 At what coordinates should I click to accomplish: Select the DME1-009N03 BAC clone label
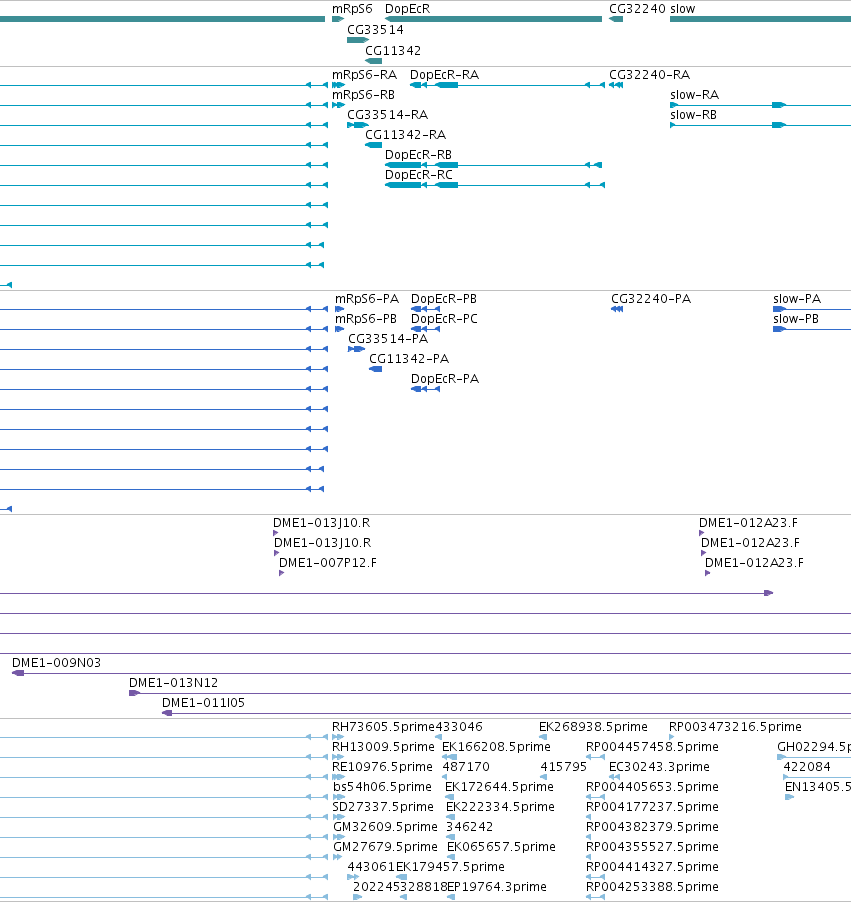pos(56,663)
